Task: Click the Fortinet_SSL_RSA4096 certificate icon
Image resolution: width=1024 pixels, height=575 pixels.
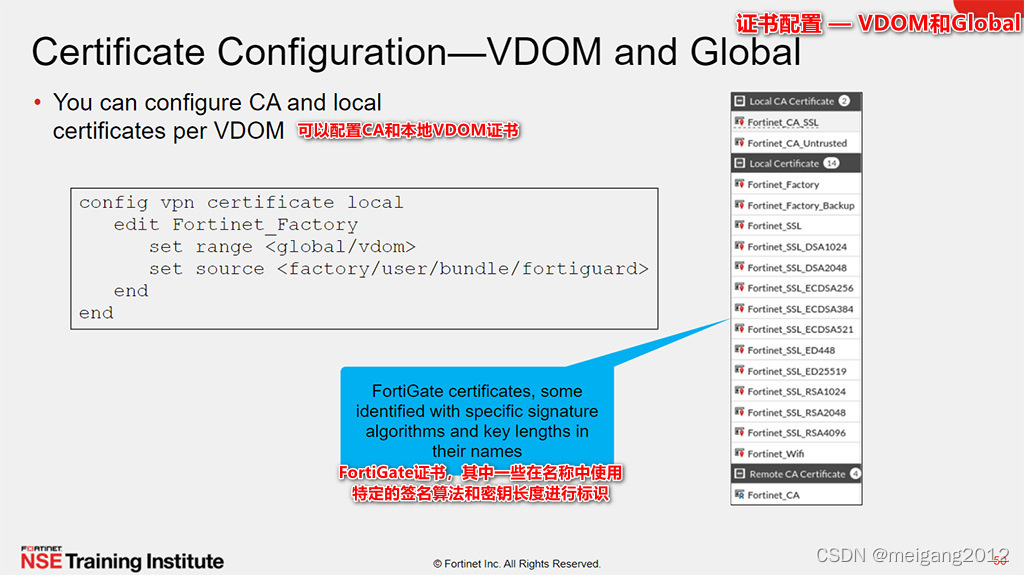Action: pos(739,433)
